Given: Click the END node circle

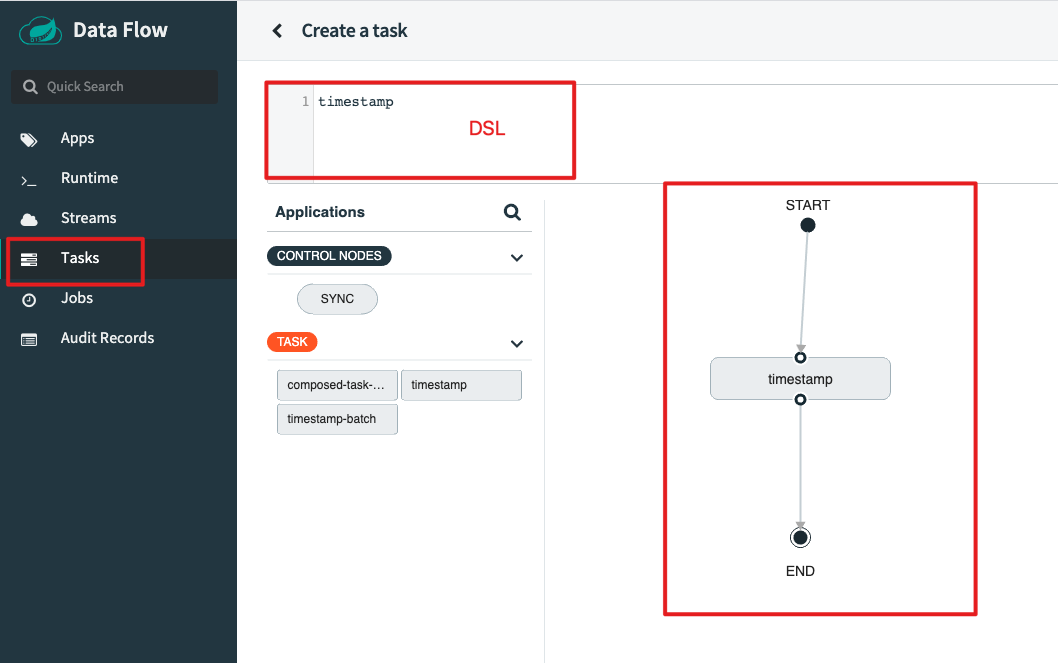Looking at the screenshot, I should click(x=800, y=537).
